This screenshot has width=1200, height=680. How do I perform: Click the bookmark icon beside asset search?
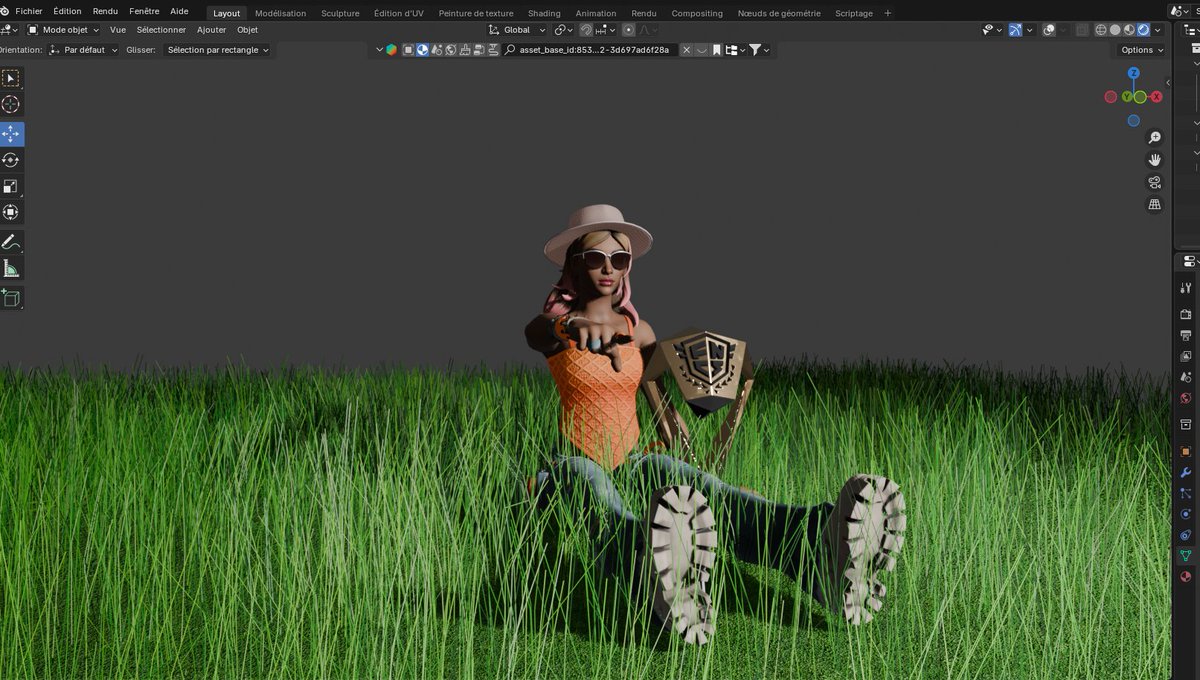[717, 50]
